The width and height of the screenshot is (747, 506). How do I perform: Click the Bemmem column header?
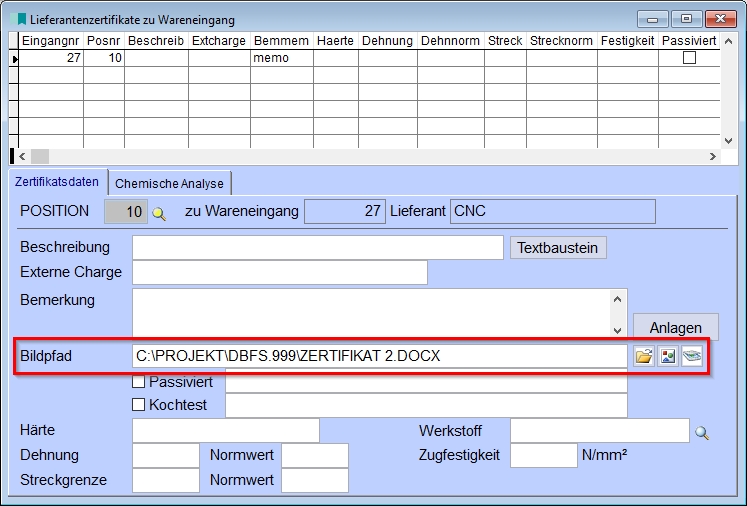pyautogui.click(x=282, y=41)
